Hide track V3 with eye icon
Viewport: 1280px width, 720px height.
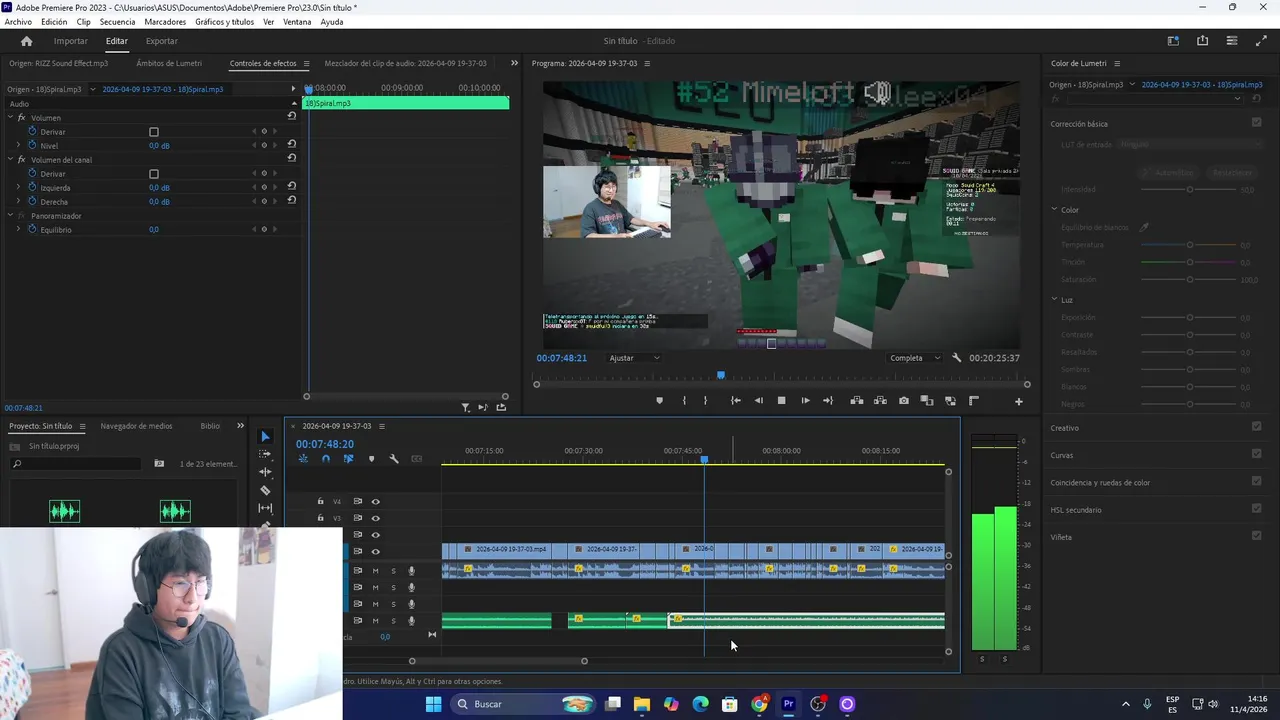tap(376, 518)
